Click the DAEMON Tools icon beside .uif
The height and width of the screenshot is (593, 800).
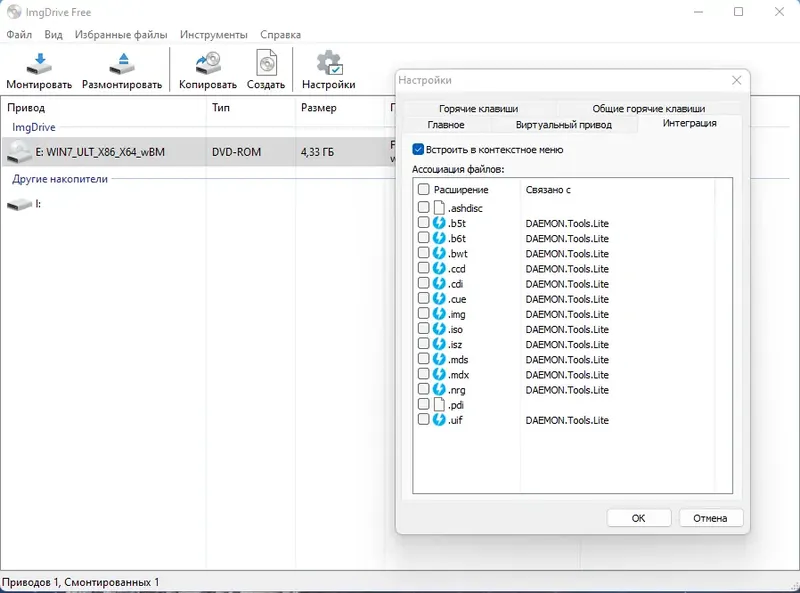coord(439,419)
